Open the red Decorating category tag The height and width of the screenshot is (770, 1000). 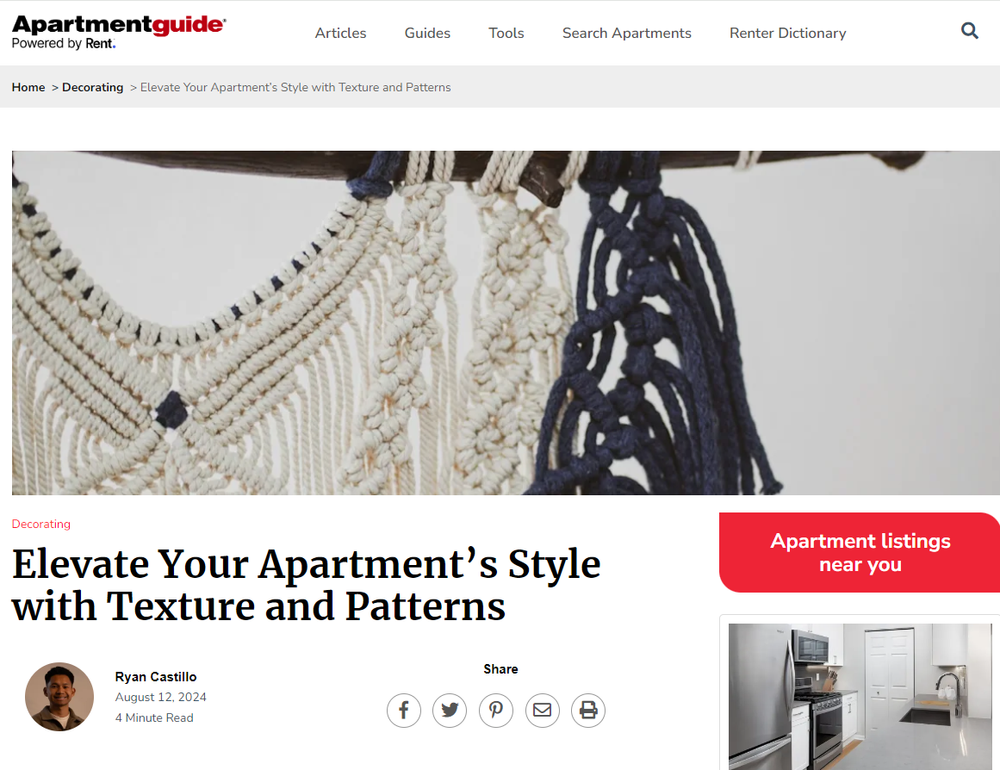(x=41, y=524)
